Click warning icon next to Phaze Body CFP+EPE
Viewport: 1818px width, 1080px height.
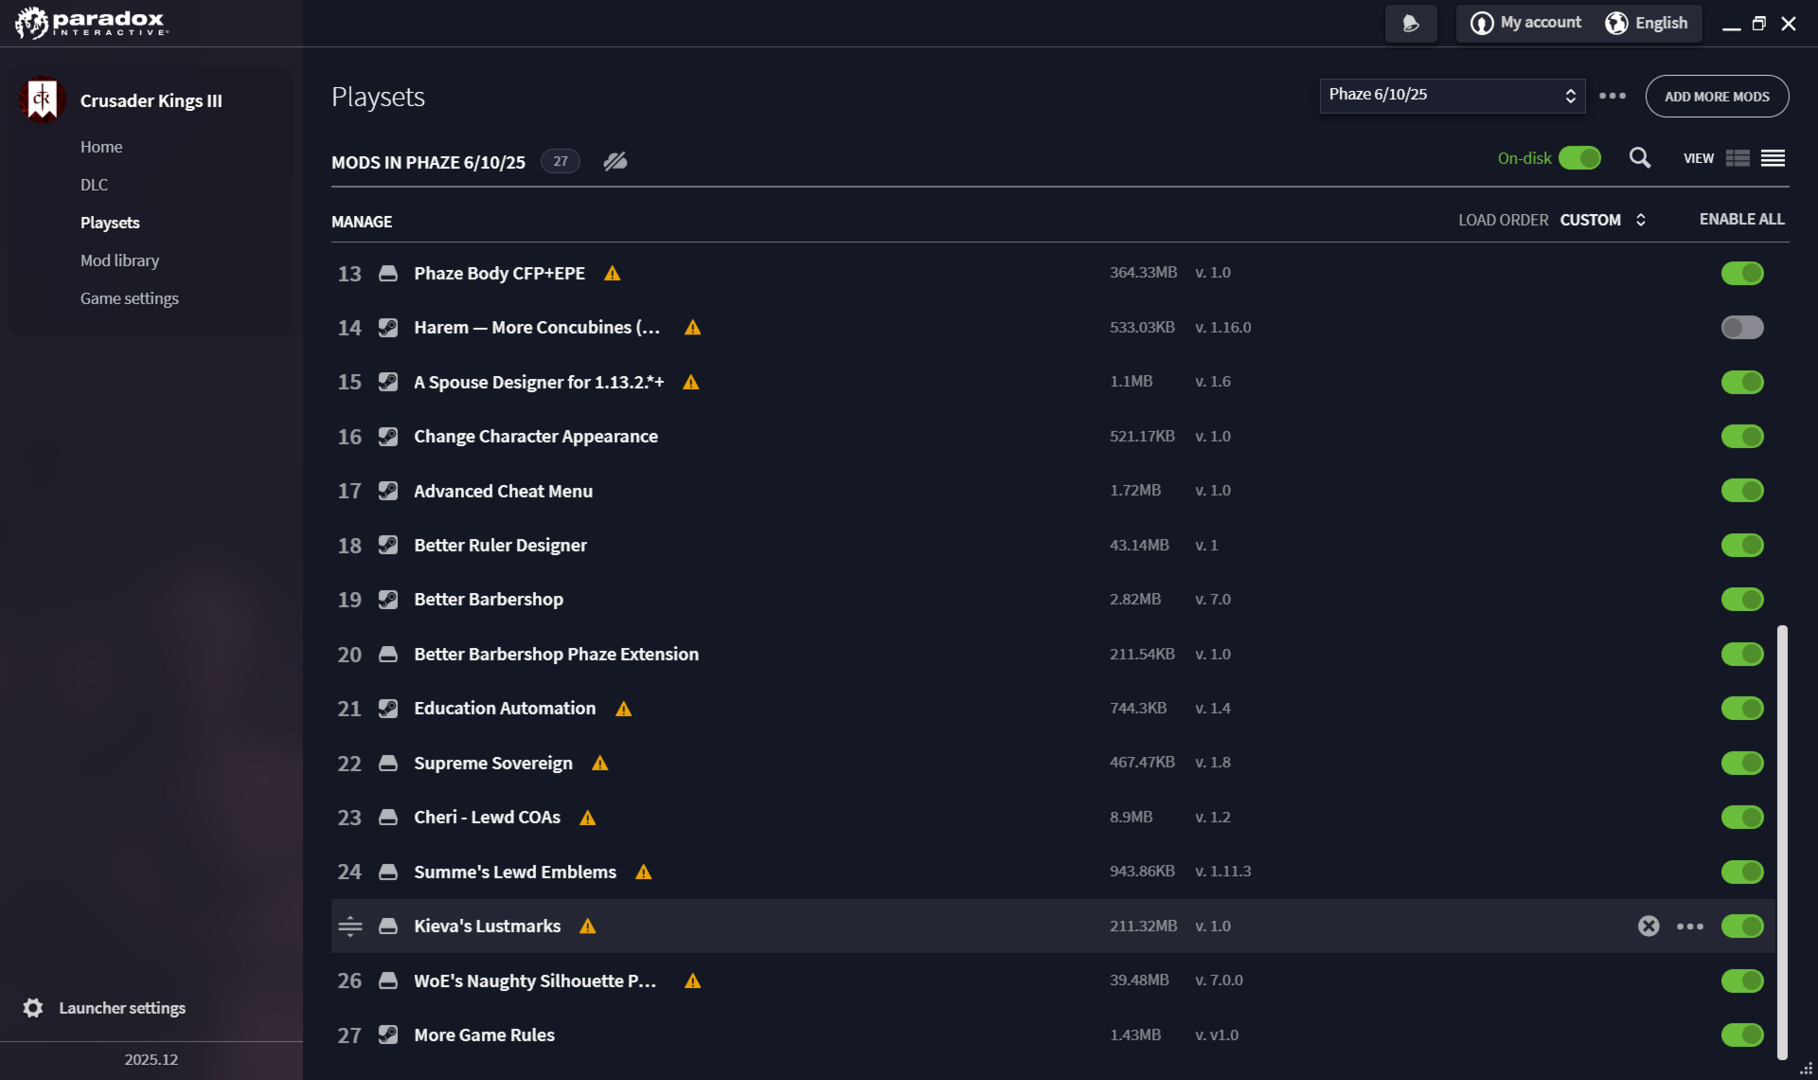(613, 273)
